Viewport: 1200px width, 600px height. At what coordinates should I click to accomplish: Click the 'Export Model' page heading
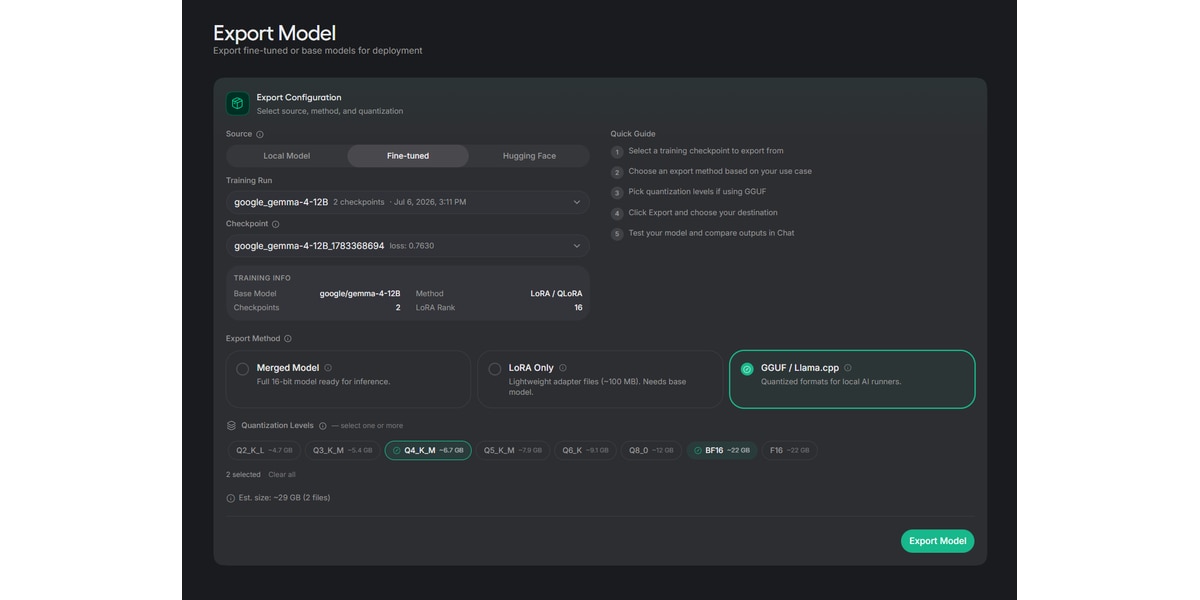[275, 33]
